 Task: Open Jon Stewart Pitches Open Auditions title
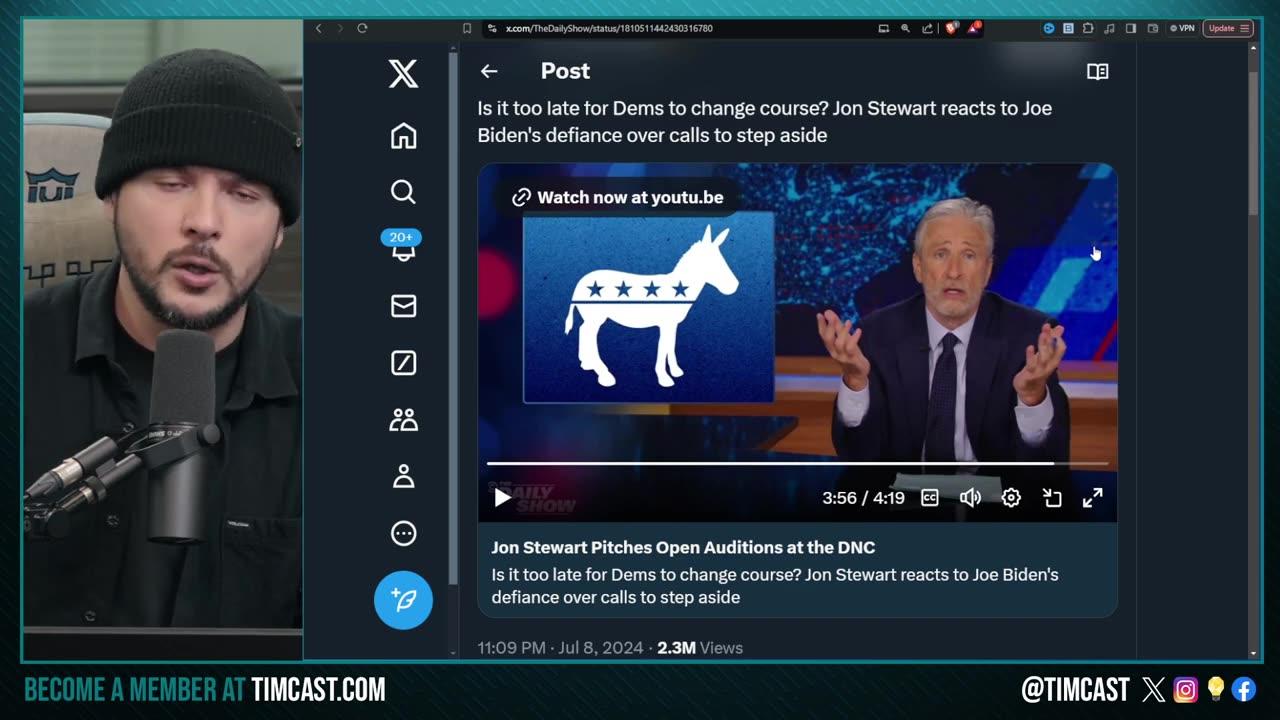coord(683,547)
